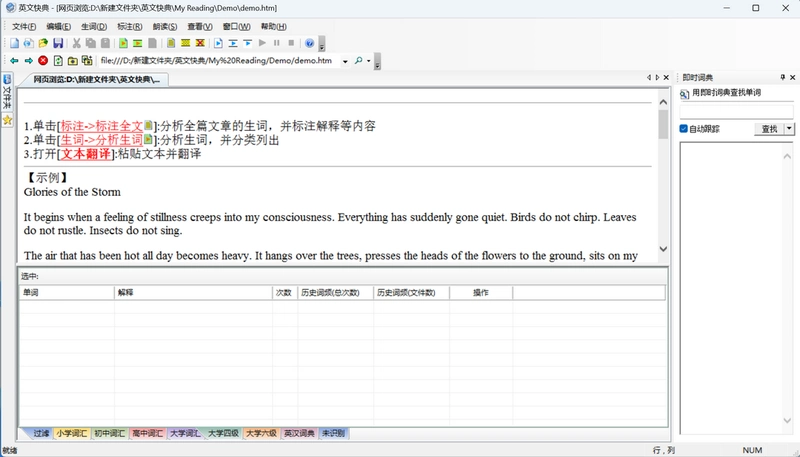800x457 pixels.
Task: Expand the address bar URL dropdown
Action: (345, 61)
